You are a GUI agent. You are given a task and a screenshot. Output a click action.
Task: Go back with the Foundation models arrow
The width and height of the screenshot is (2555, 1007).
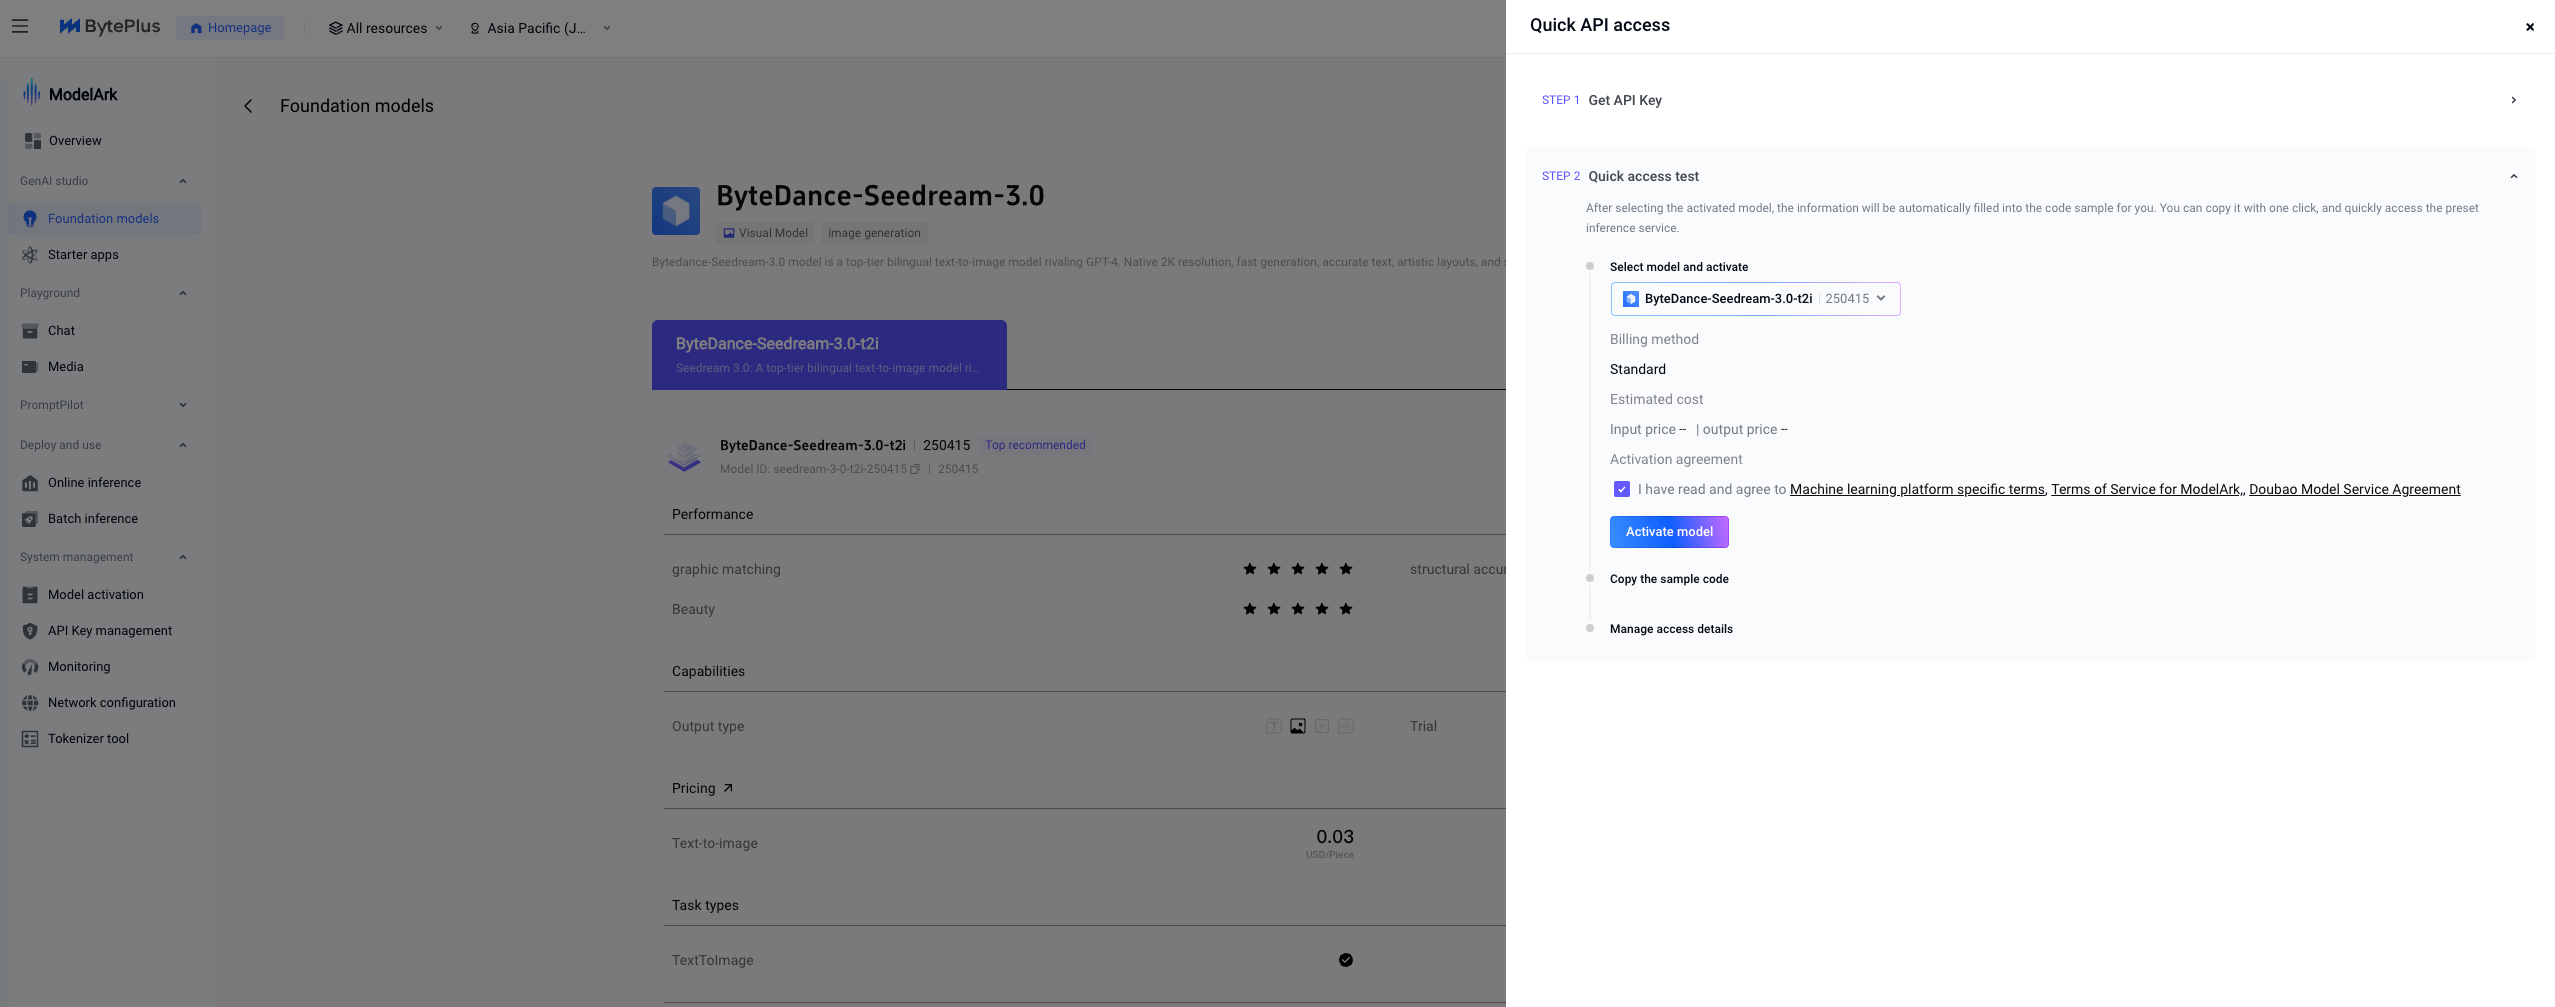click(248, 106)
